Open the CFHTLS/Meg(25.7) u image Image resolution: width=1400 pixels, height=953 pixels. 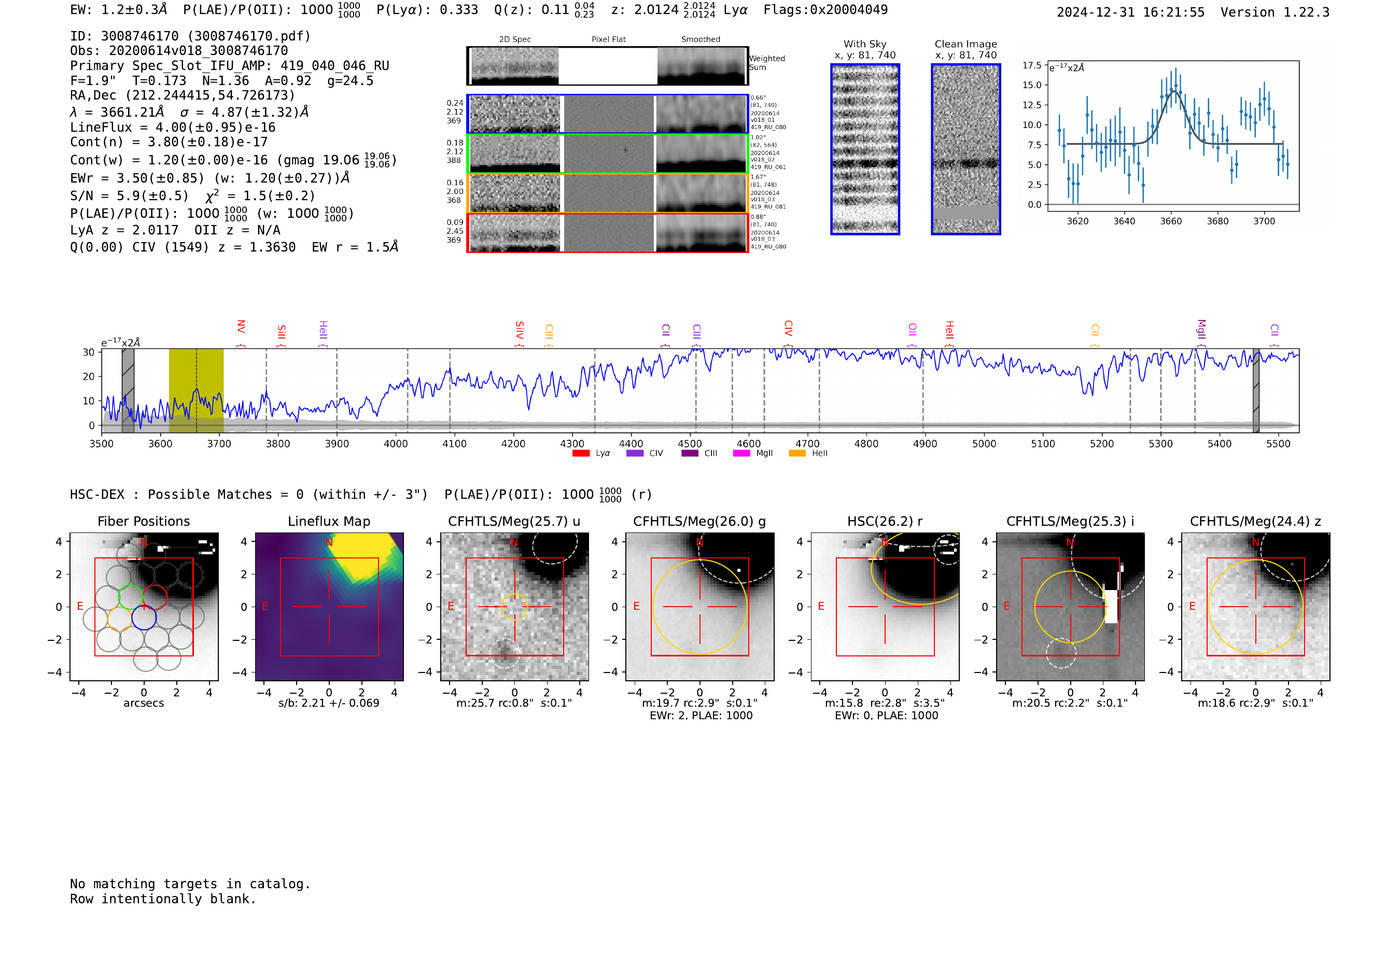click(514, 606)
